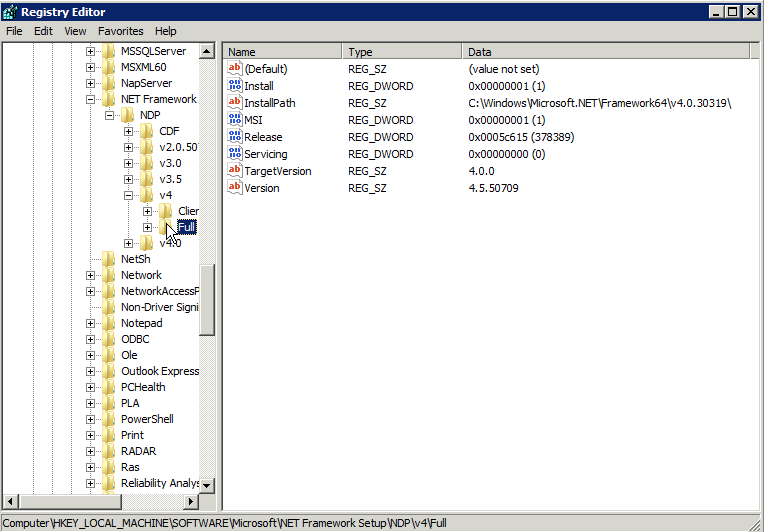764x532 pixels.
Task: Expand the Full subkey
Action: [147, 228]
